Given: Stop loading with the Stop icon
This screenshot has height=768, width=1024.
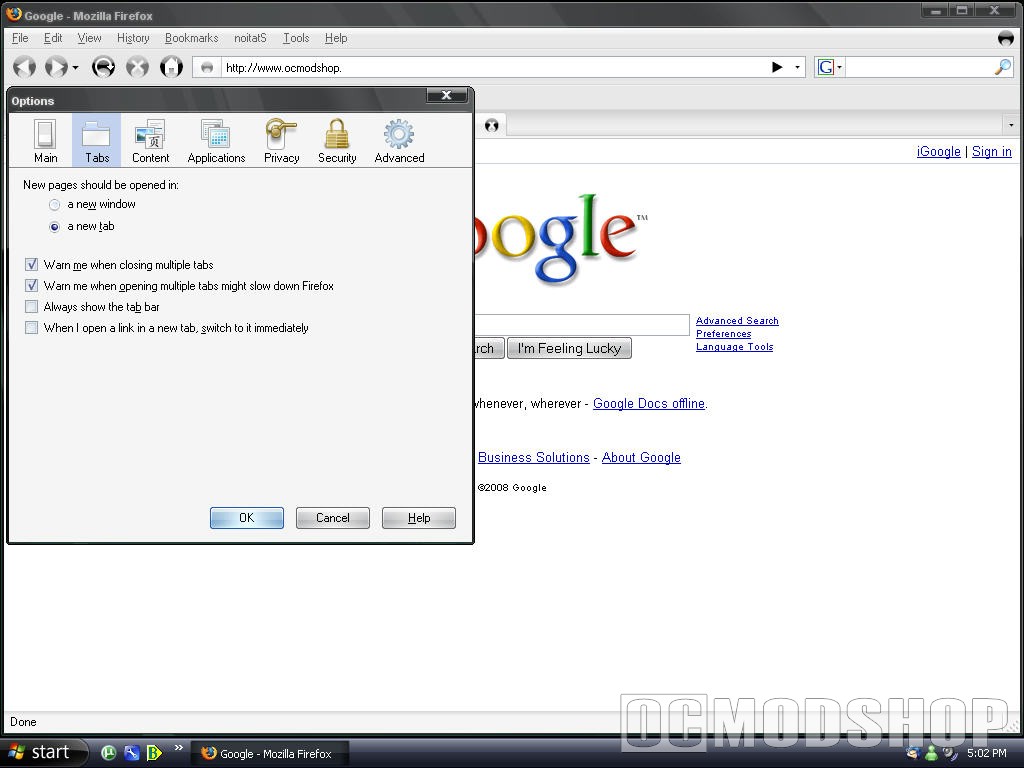Looking at the screenshot, I should click(x=137, y=67).
